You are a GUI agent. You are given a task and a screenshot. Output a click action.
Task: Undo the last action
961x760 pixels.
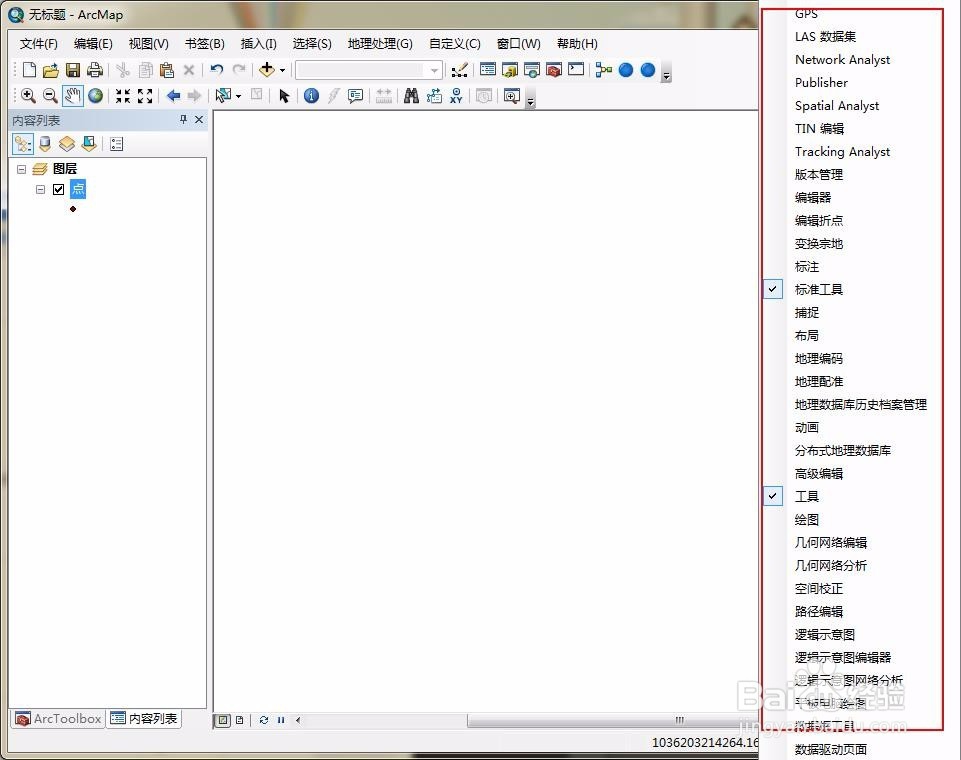pyautogui.click(x=216, y=70)
